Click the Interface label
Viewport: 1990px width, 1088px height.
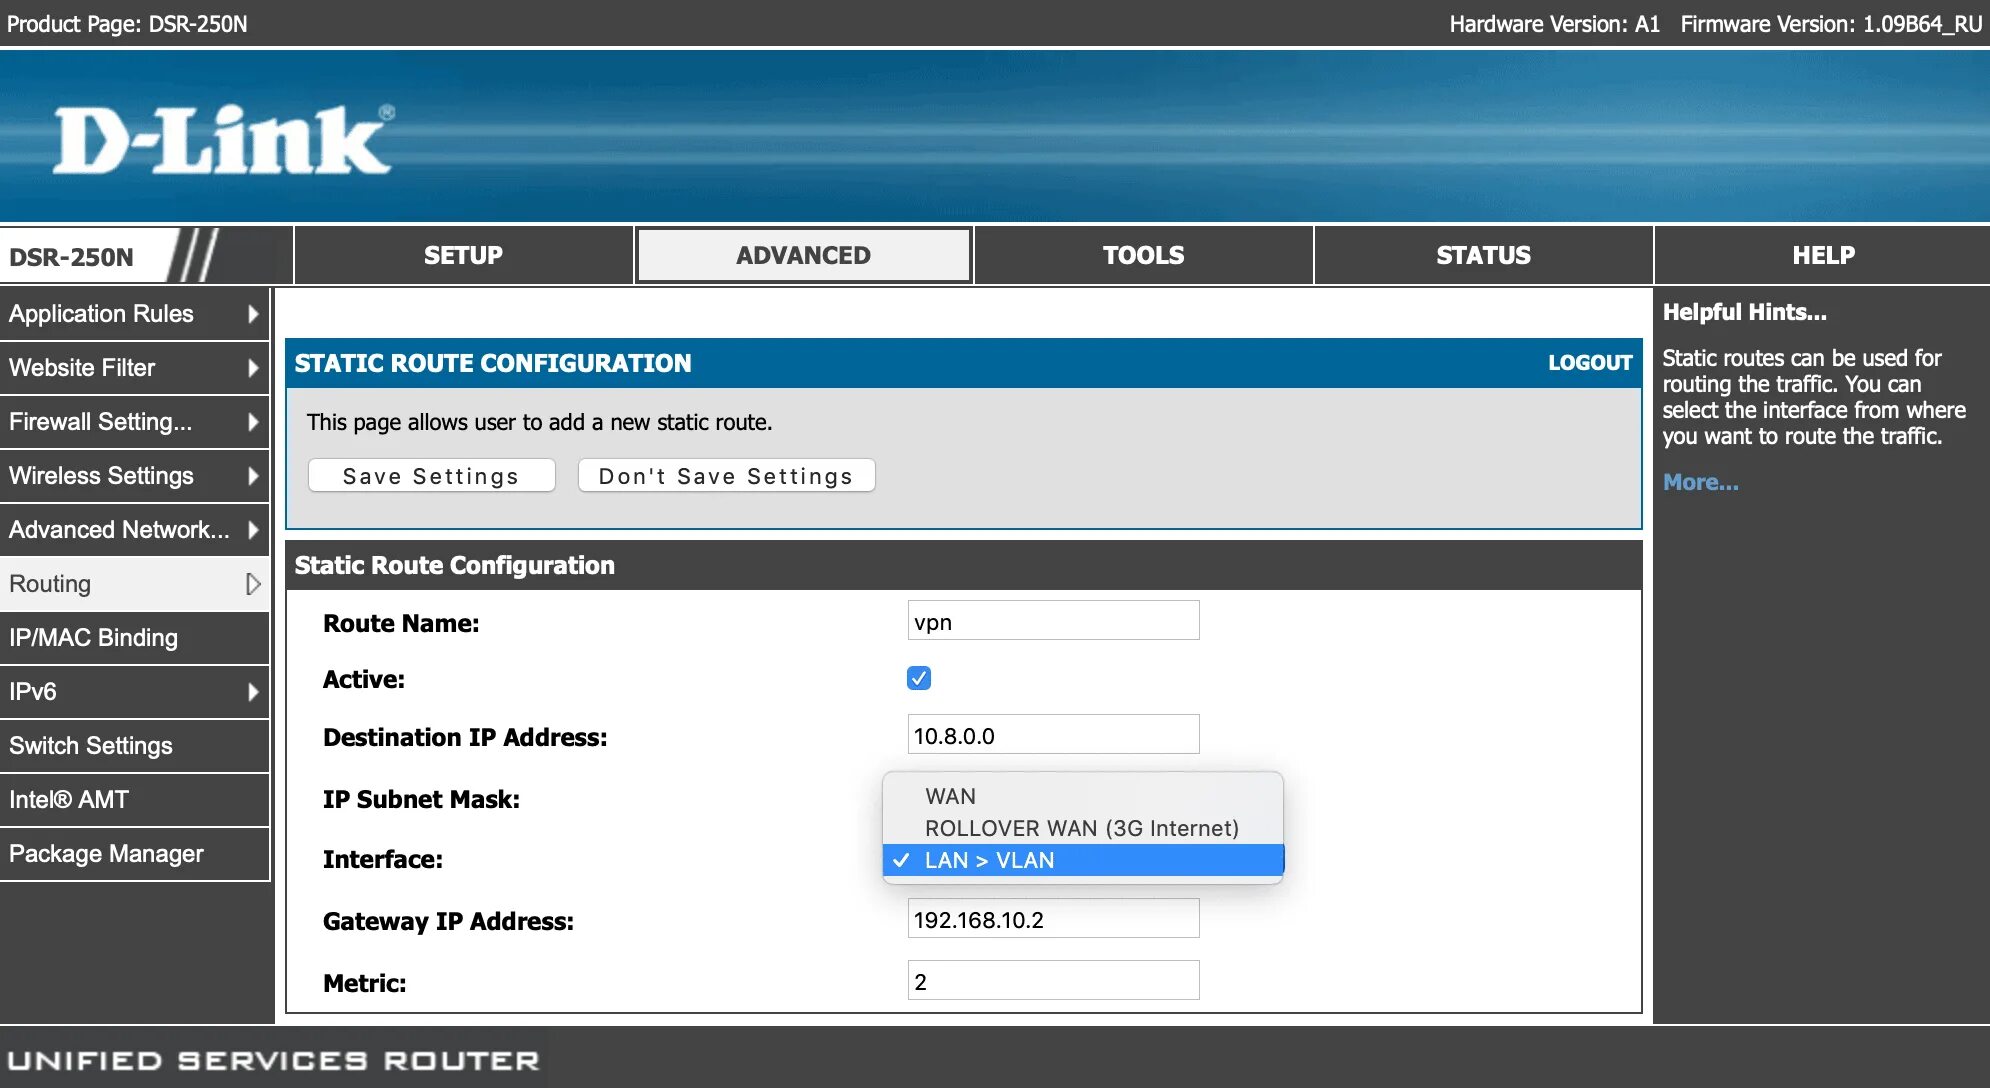(x=382, y=859)
